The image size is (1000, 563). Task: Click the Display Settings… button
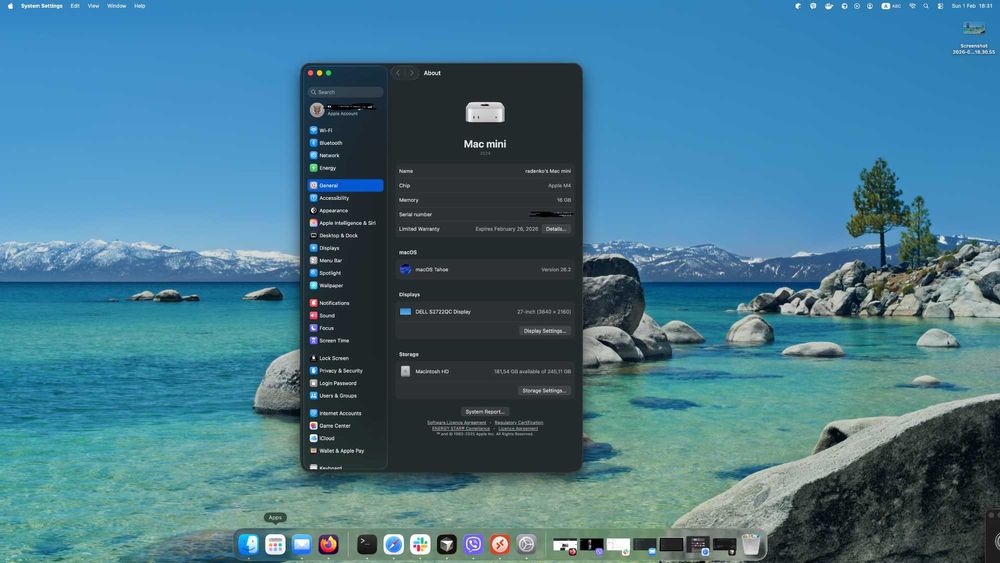tap(545, 331)
